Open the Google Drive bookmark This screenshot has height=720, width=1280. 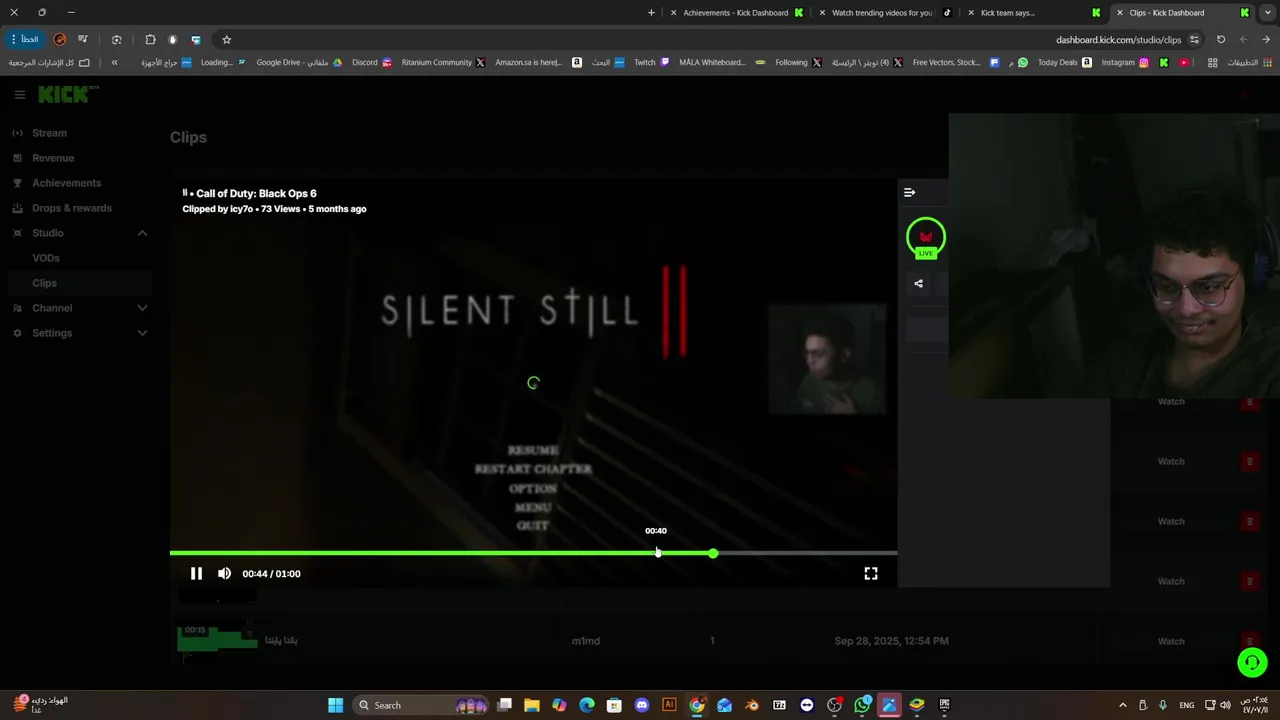click(299, 62)
